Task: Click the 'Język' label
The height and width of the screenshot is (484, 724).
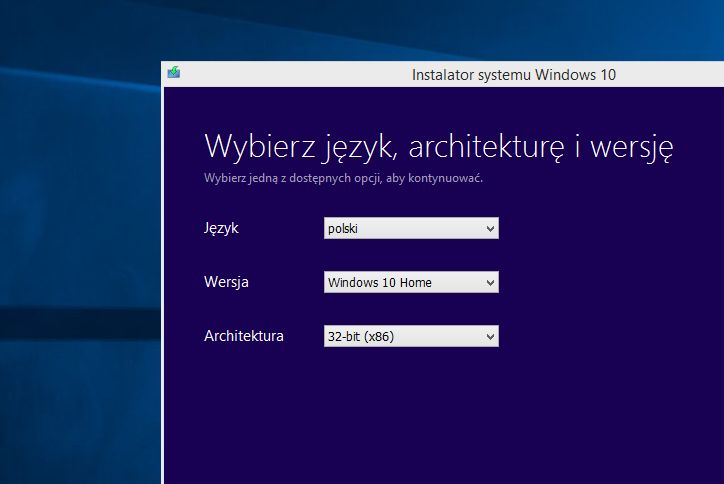Action: (221, 228)
